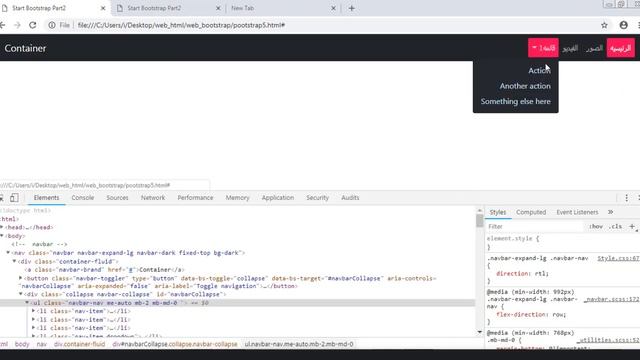
Task: Click body in the breadcrumb bar
Action: coord(22,344)
